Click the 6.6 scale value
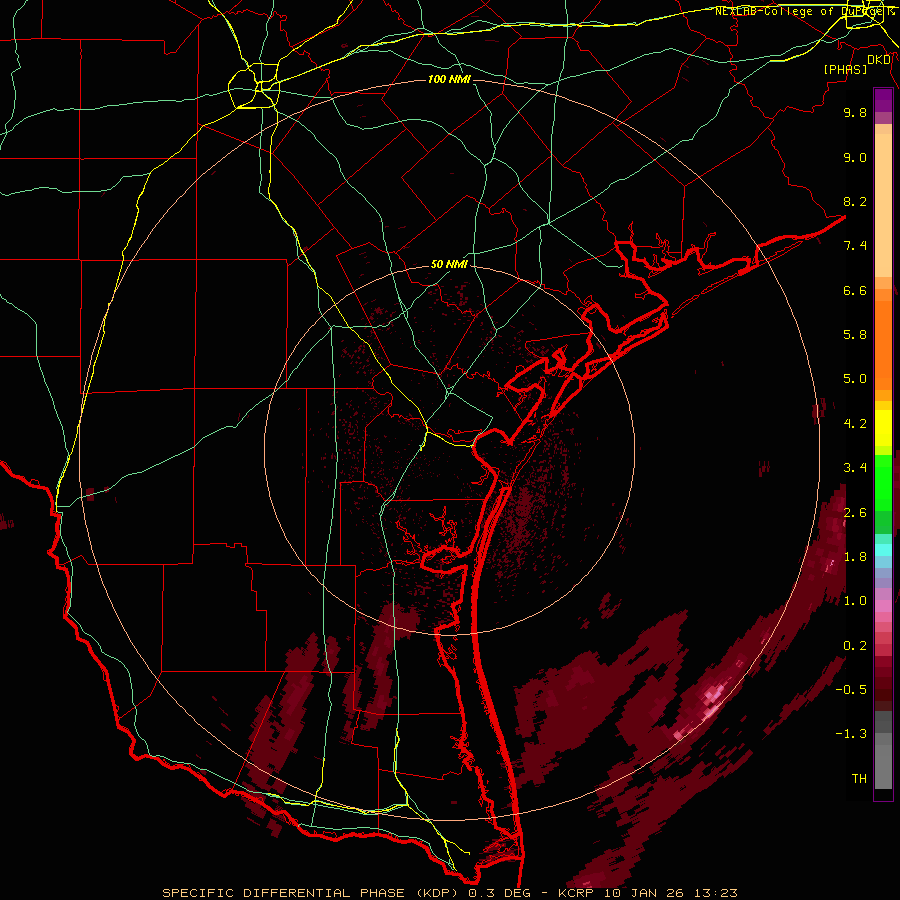This screenshot has width=900, height=900. tap(855, 290)
